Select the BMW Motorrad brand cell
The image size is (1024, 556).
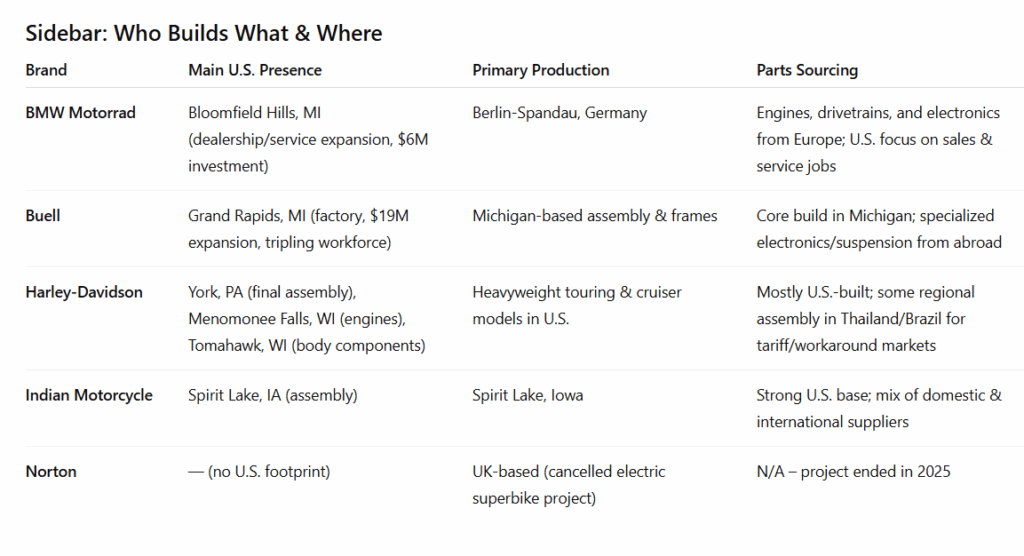[x=80, y=112]
